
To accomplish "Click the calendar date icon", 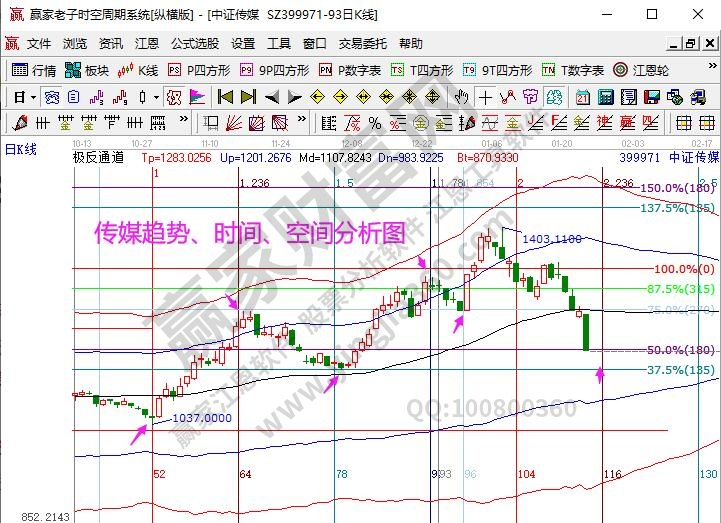I will [583, 97].
